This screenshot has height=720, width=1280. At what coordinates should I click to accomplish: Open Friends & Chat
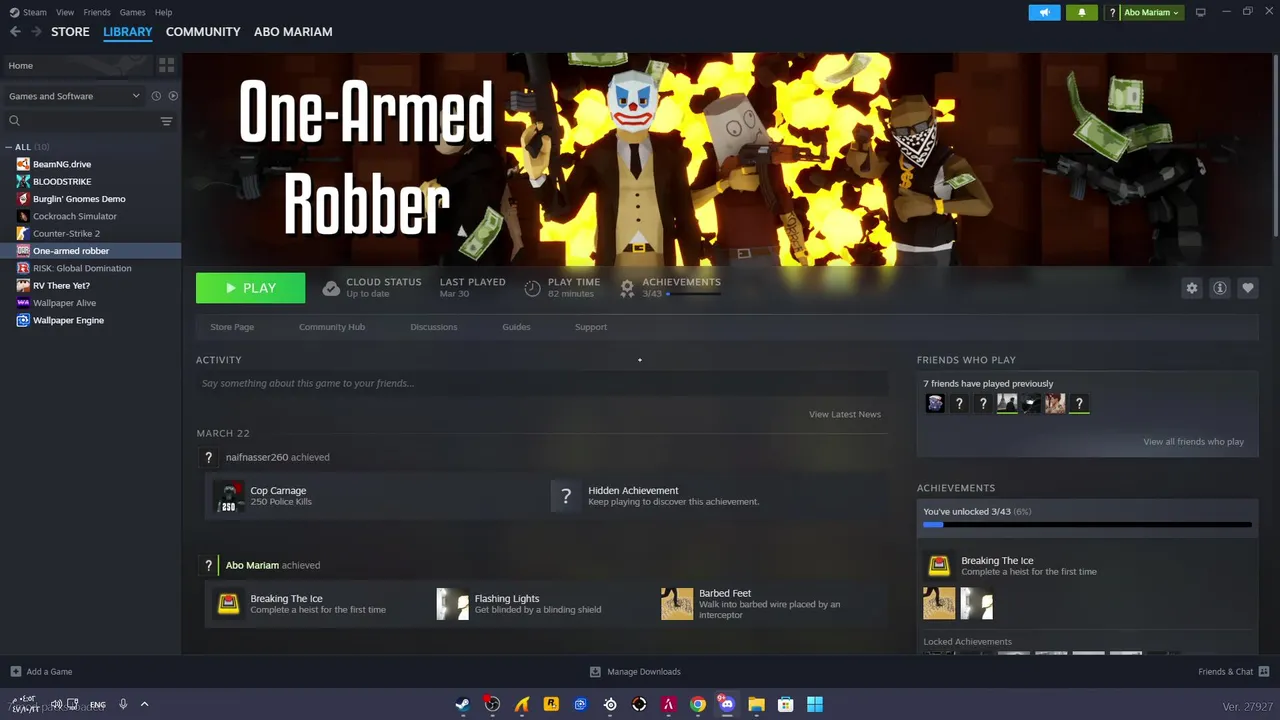coord(1233,672)
